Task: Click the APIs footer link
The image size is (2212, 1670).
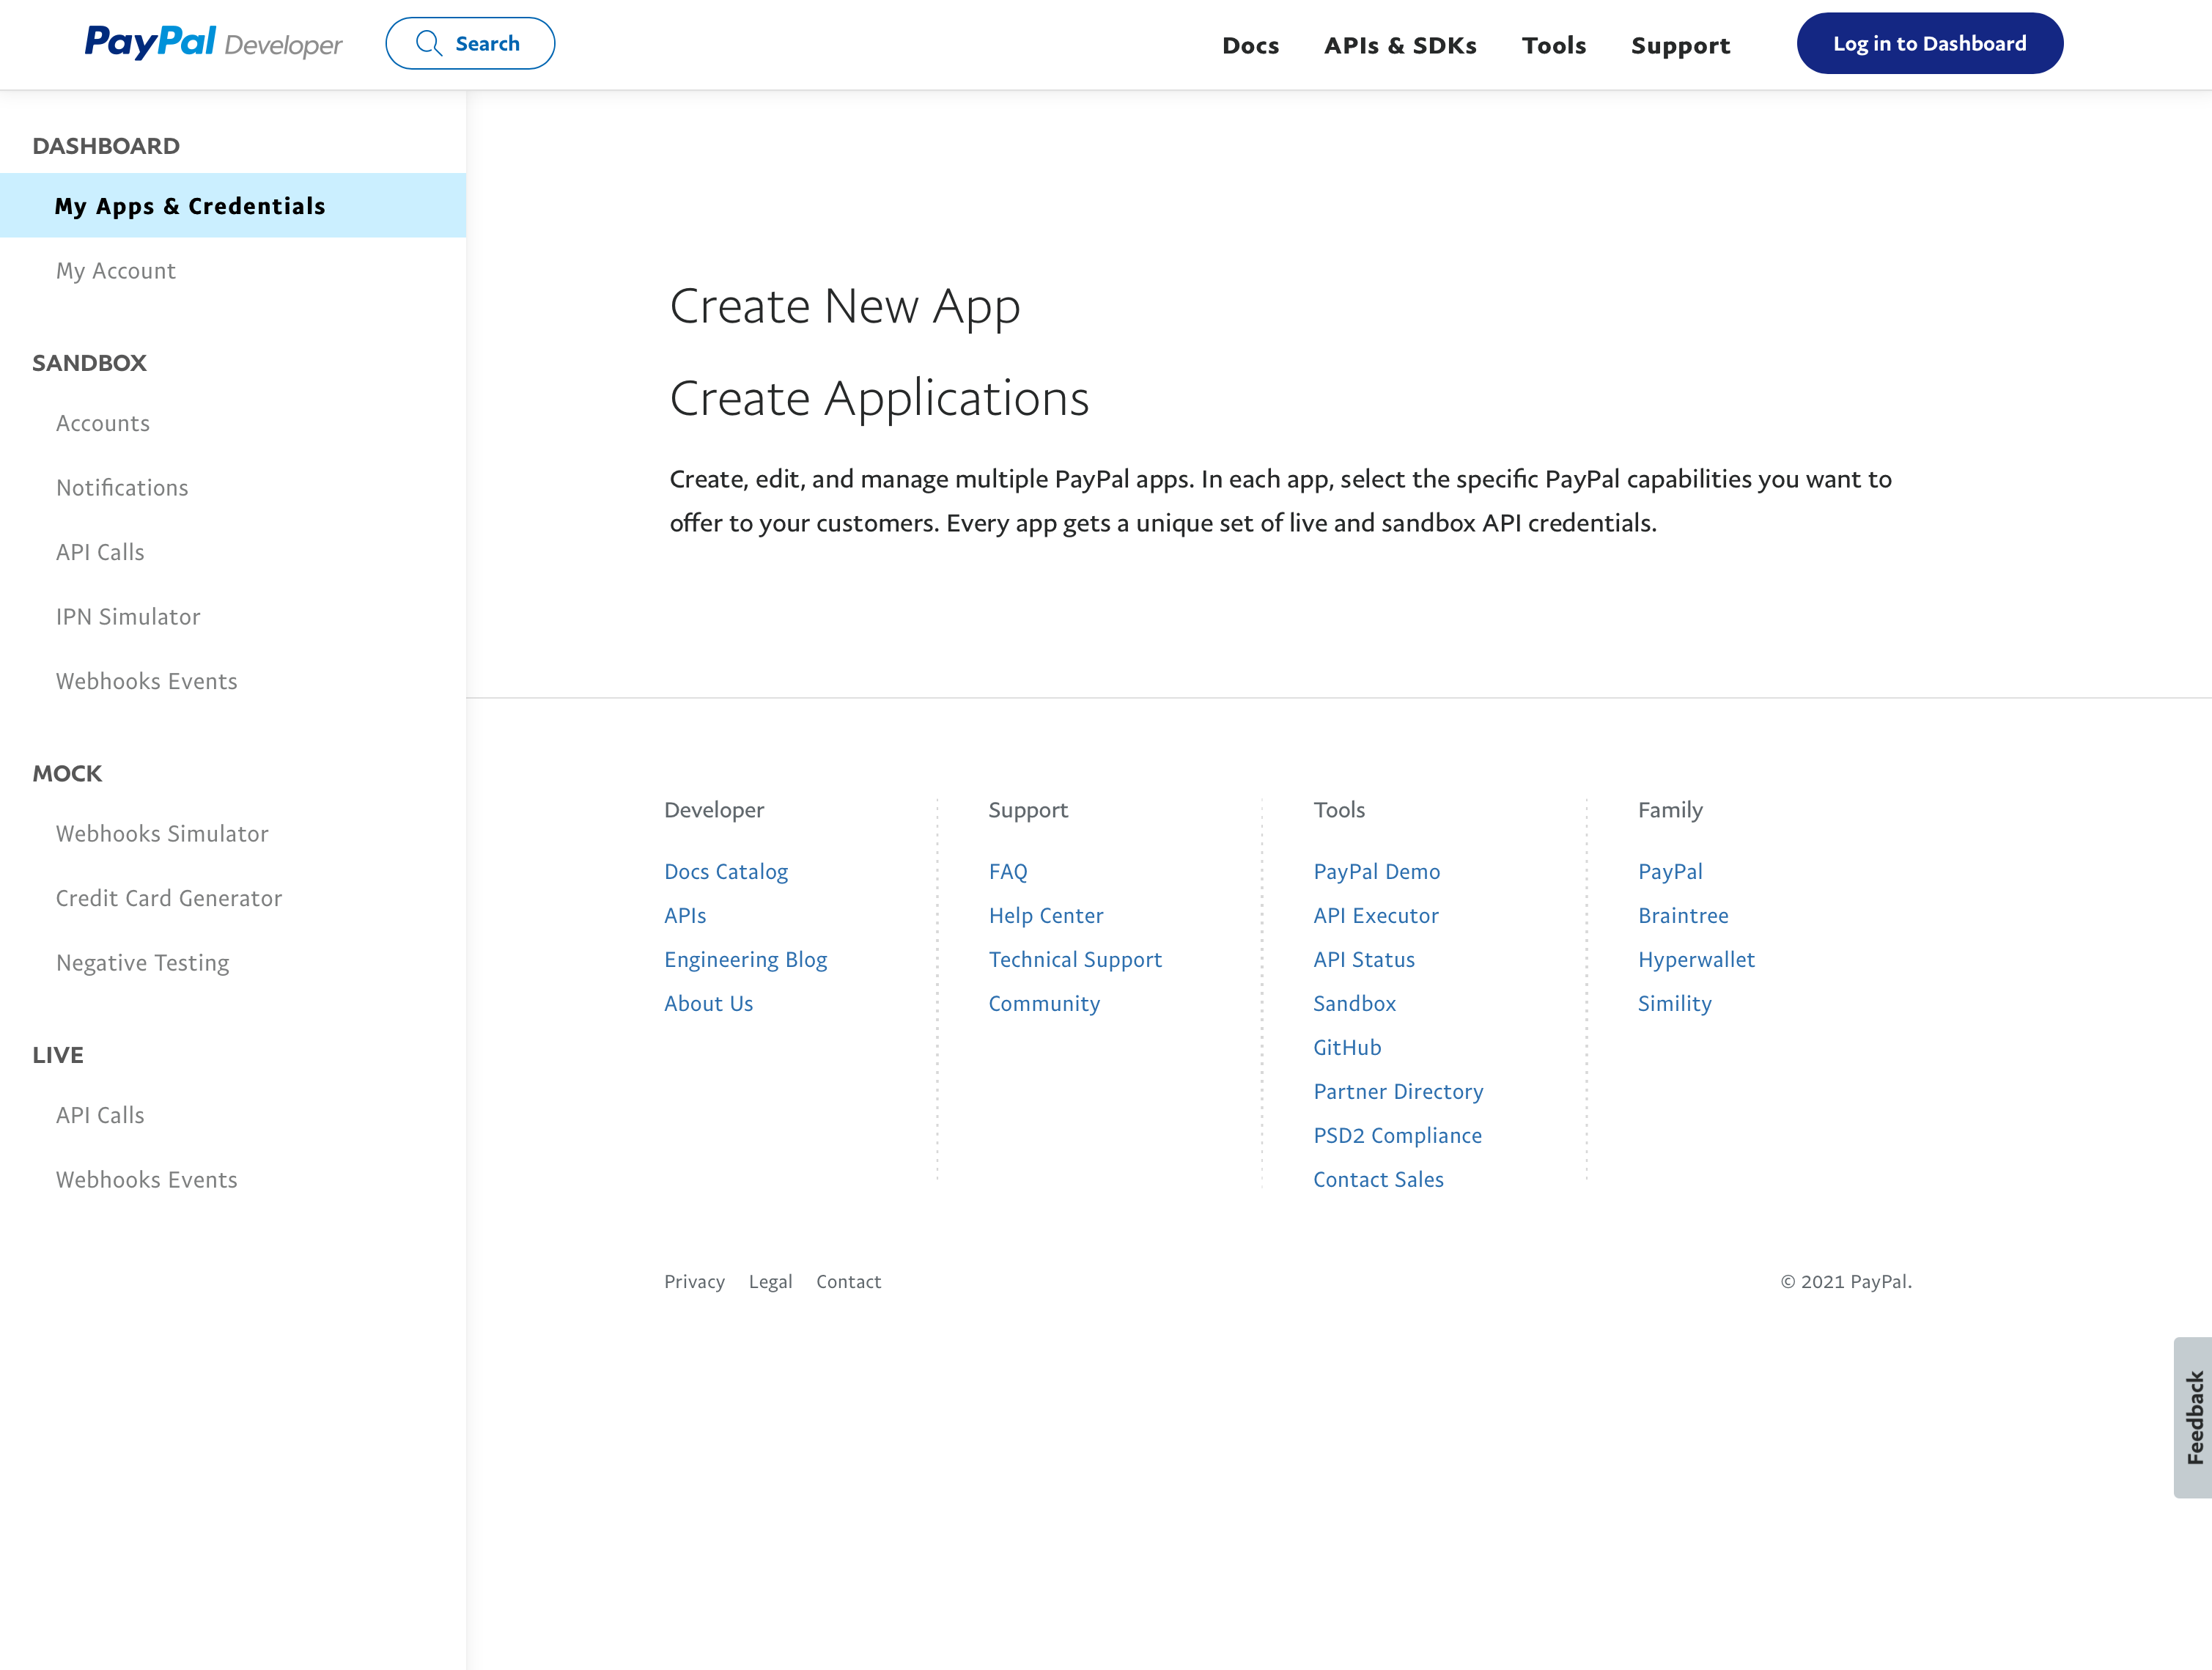Action: [685, 916]
